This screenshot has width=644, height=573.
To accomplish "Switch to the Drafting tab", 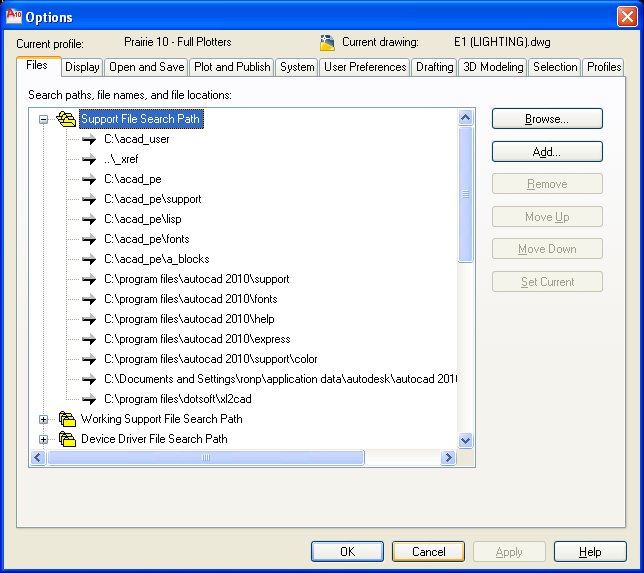I will click(x=435, y=67).
